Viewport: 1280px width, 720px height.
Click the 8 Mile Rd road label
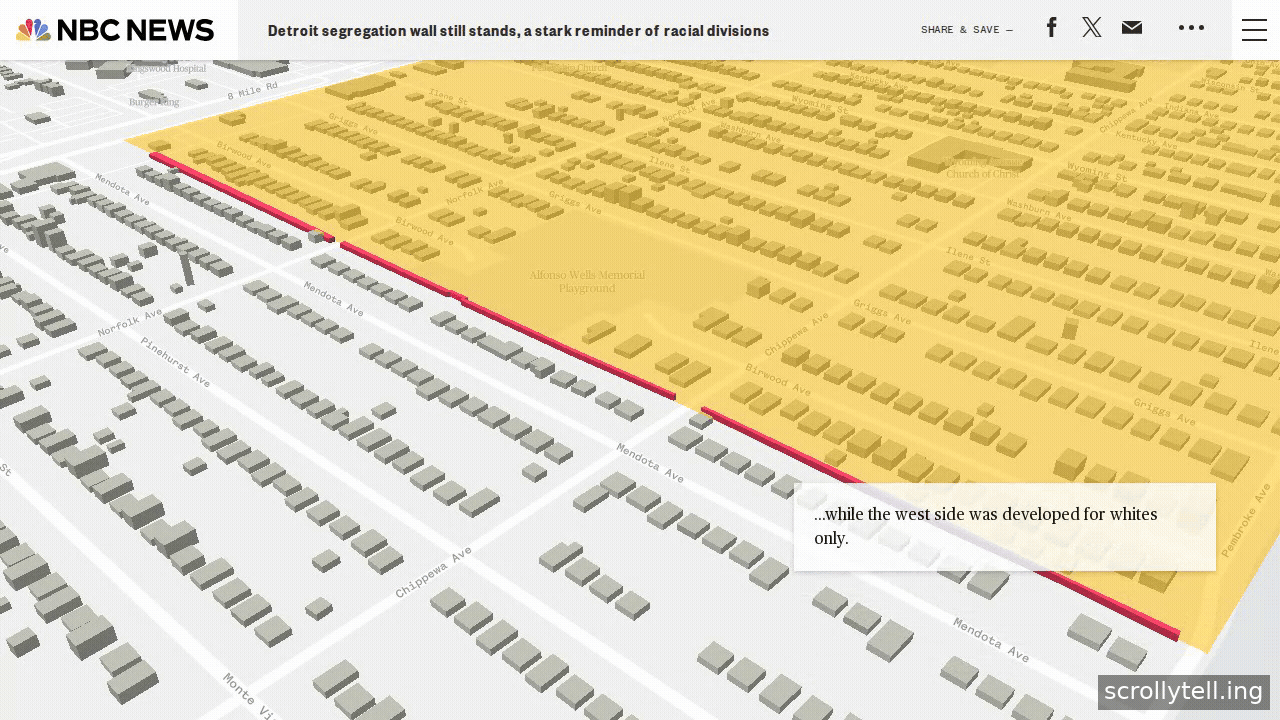(x=252, y=90)
